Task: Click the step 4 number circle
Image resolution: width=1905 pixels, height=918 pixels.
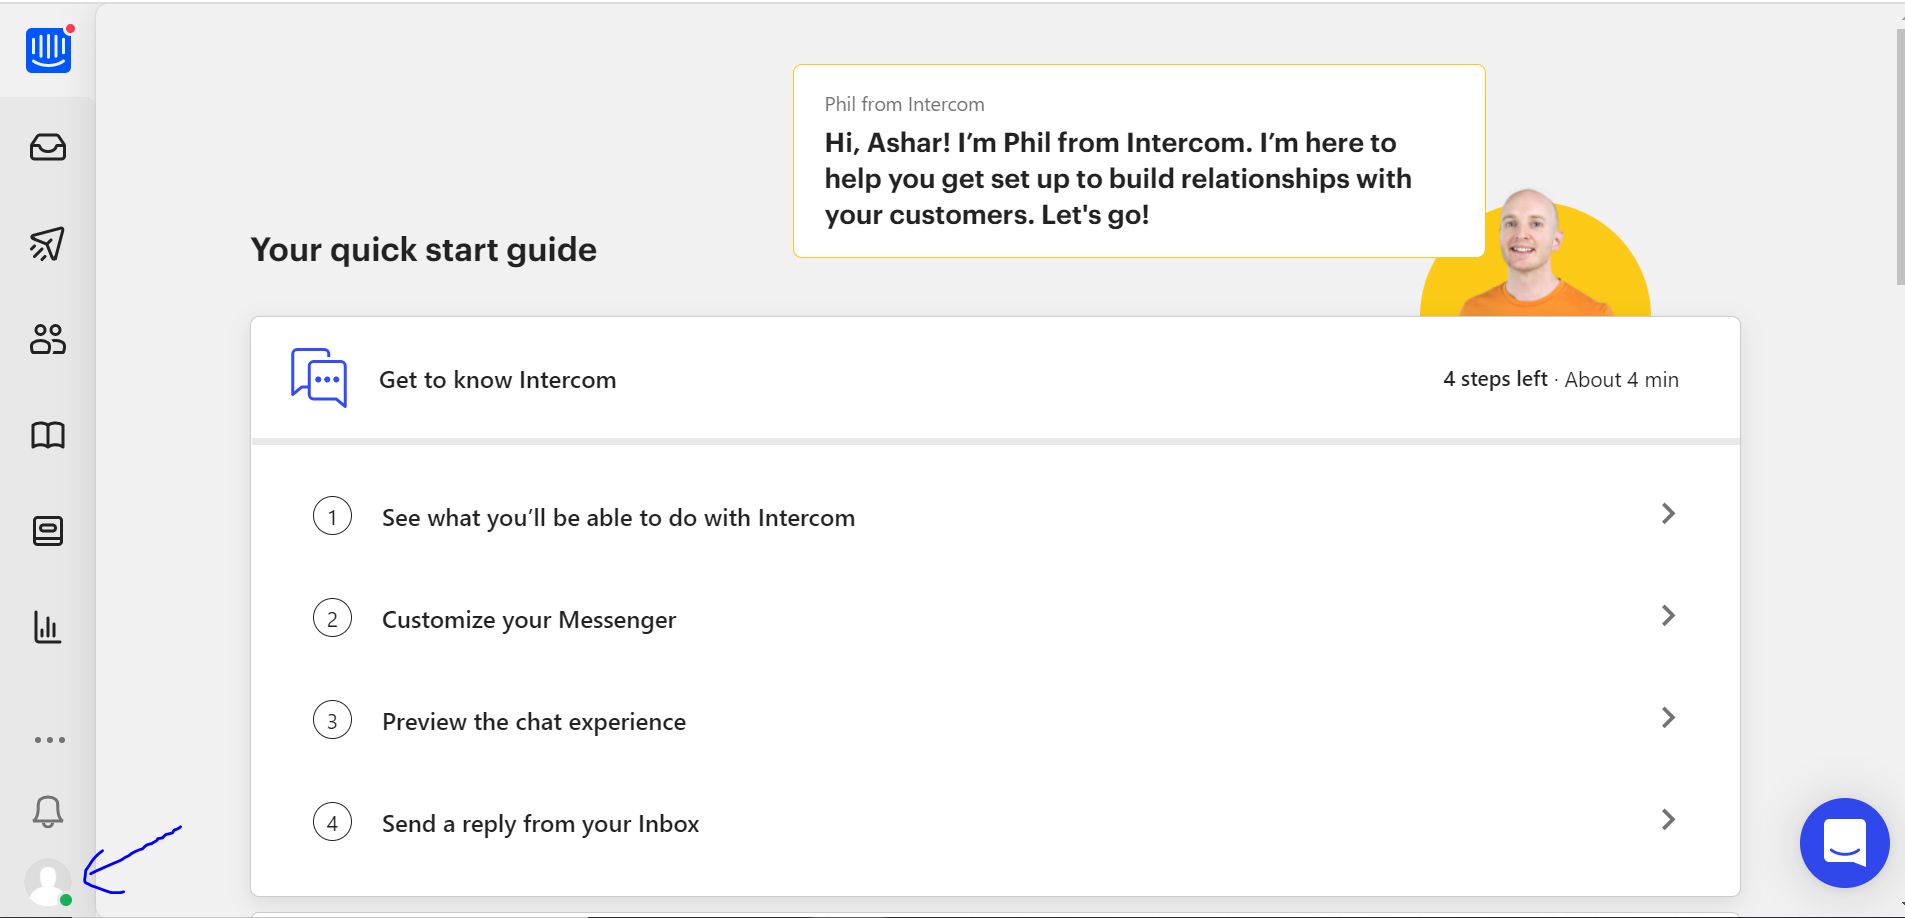Action: point(332,823)
